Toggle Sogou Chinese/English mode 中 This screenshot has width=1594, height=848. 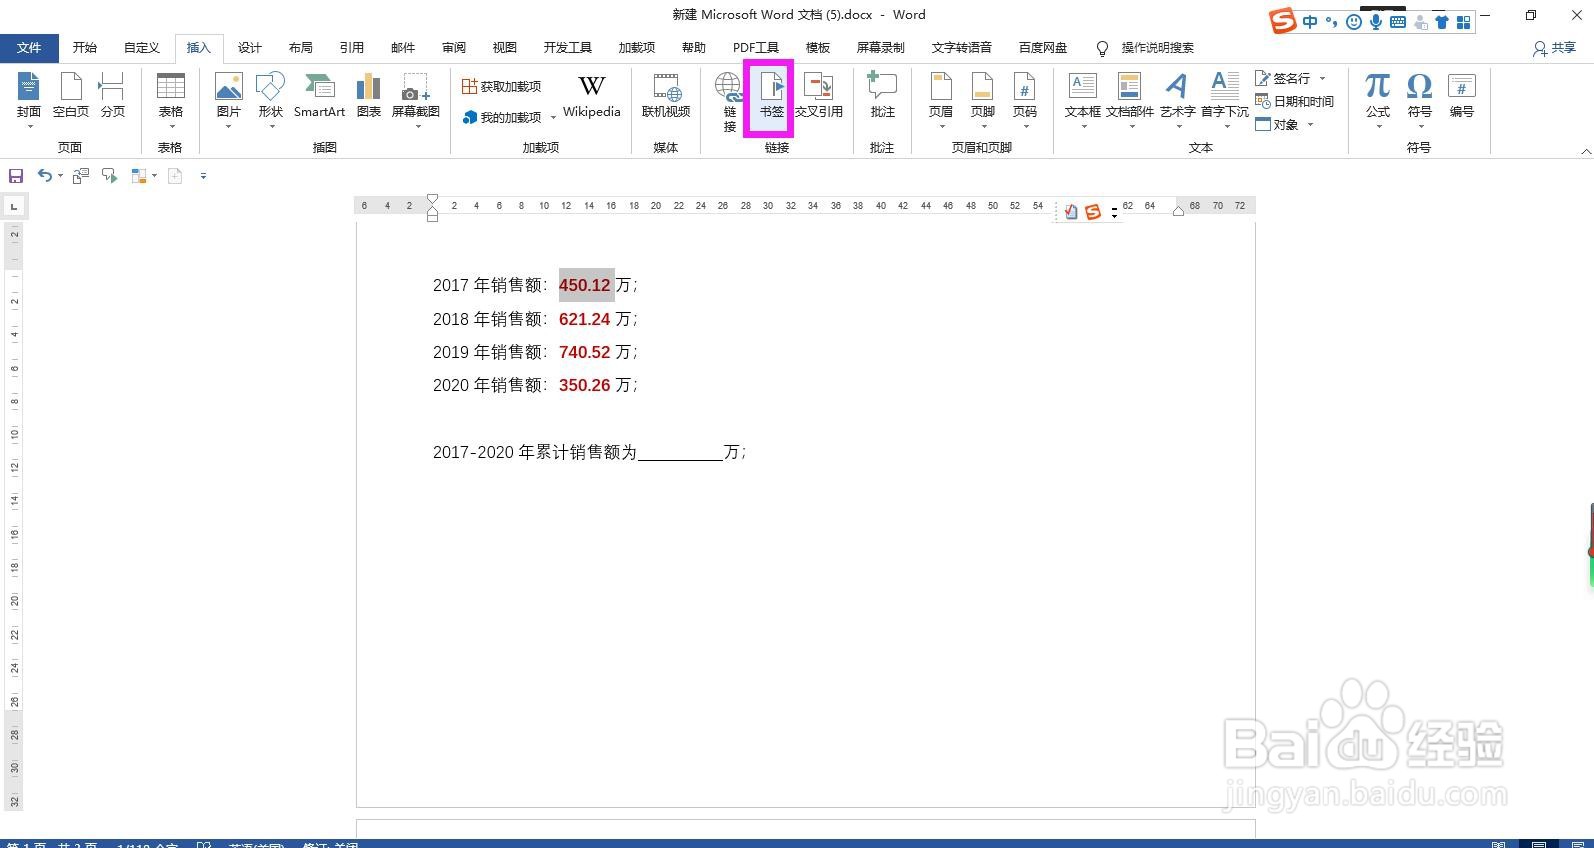1310,22
